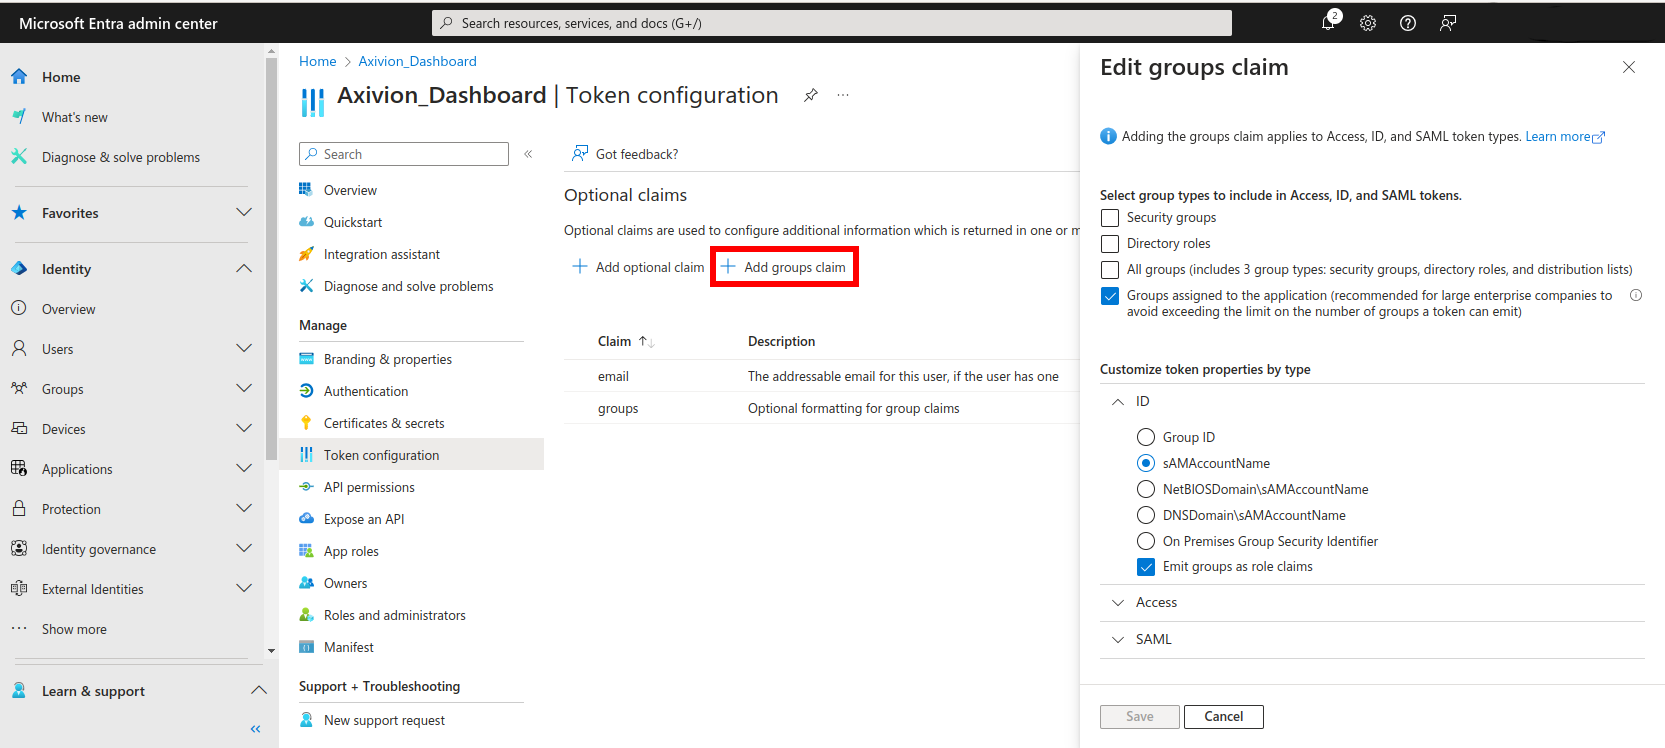The image size is (1665, 748).
Task: Click the Cancel button
Action: click(x=1224, y=717)
